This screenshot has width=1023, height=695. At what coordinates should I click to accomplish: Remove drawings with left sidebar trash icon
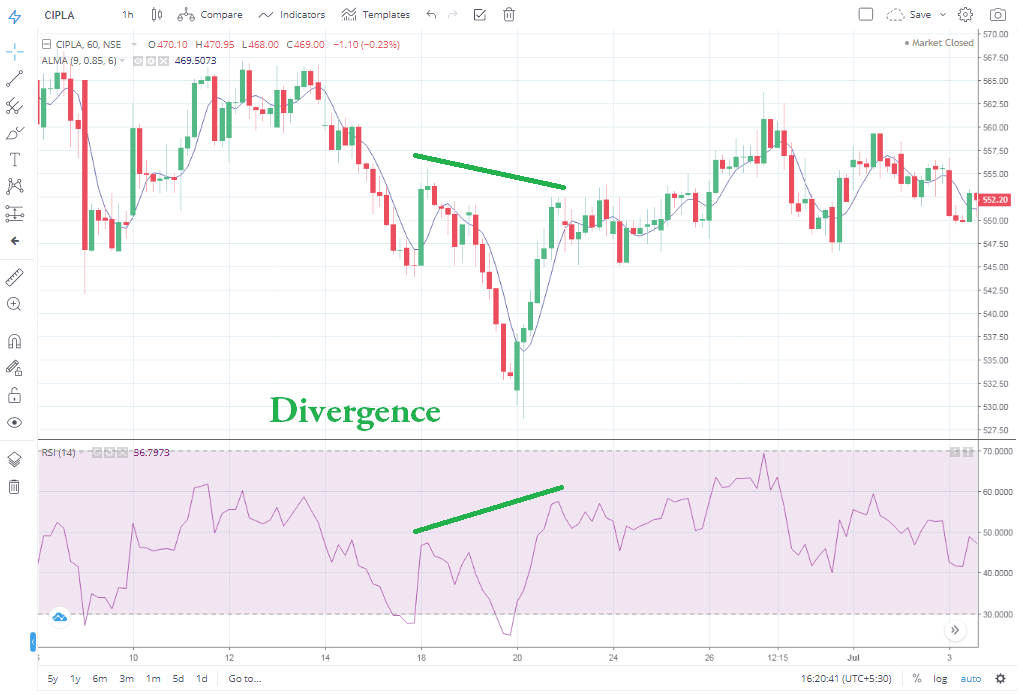(14, 486)
